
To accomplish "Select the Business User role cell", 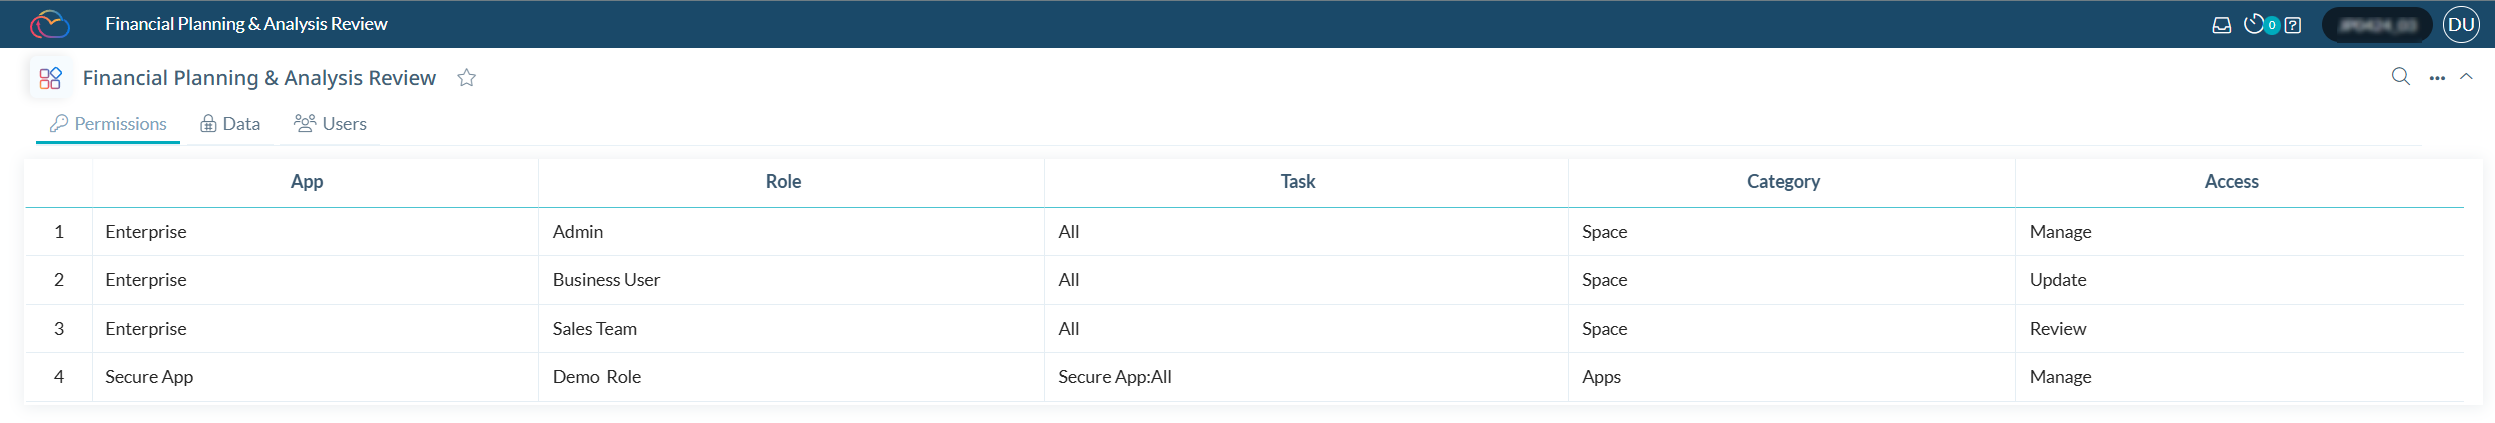I will coord(606,280).
